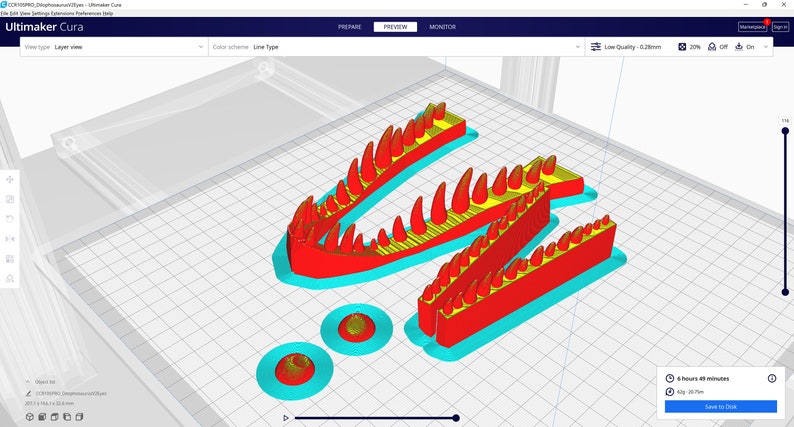Click the upper layer slider handle
The image size is (794, 427).
click(785, 131)
